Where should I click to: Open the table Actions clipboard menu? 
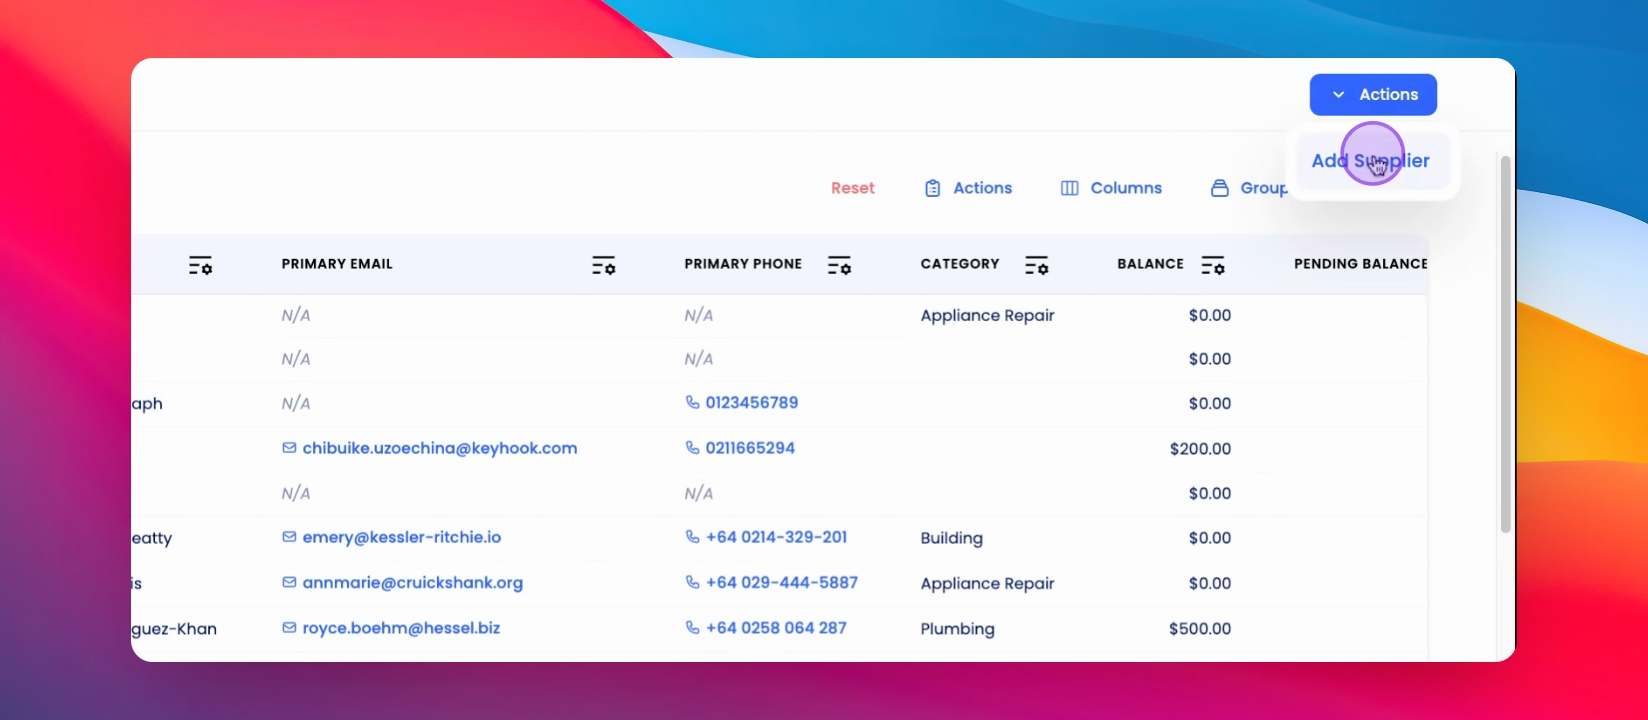pos(968,188)
